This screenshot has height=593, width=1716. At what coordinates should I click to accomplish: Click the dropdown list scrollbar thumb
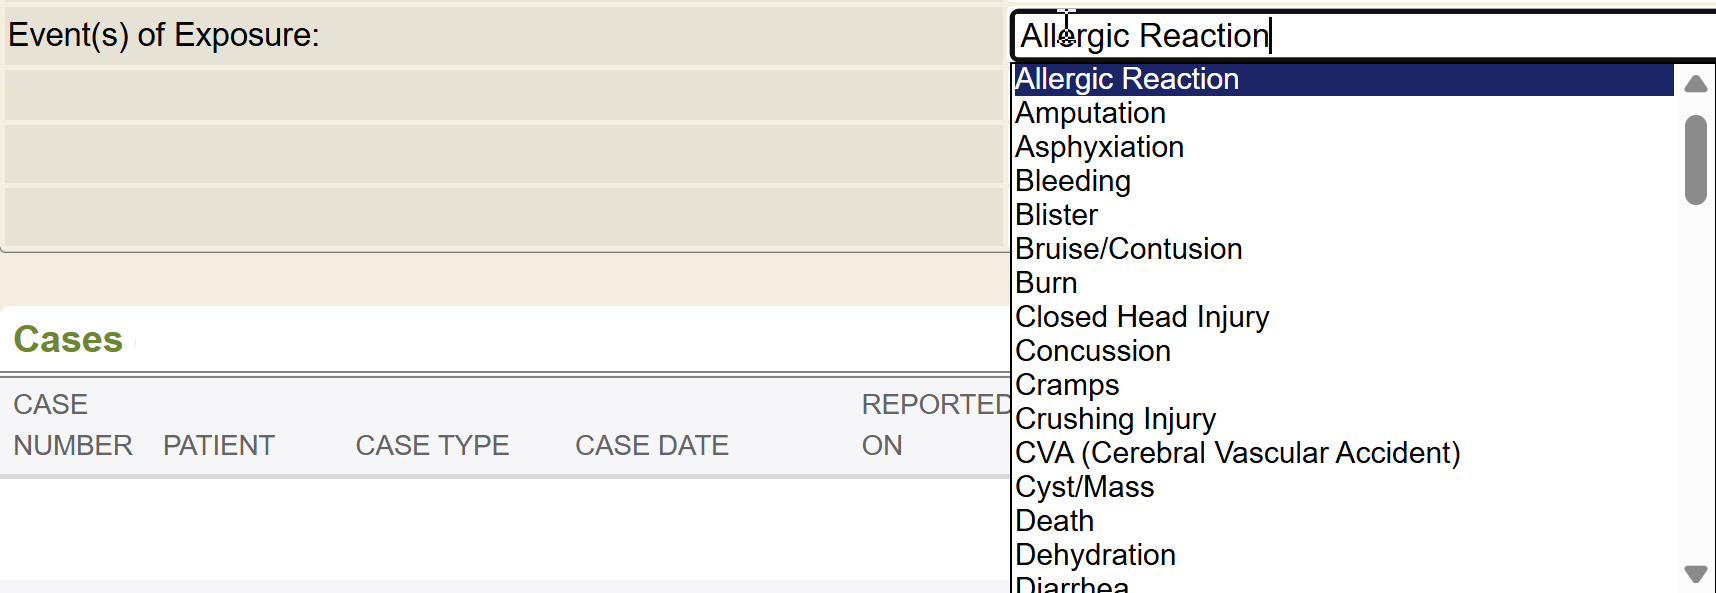1695,160
